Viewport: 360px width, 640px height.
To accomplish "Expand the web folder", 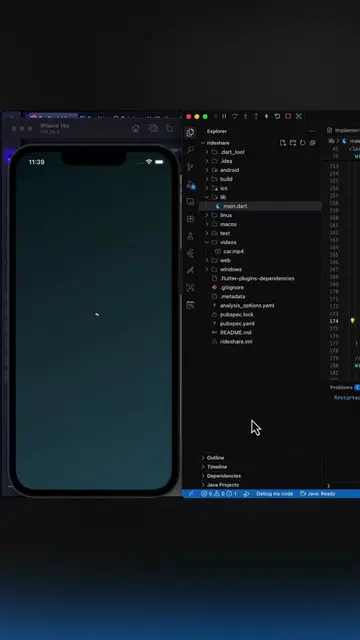I will 207,260.
